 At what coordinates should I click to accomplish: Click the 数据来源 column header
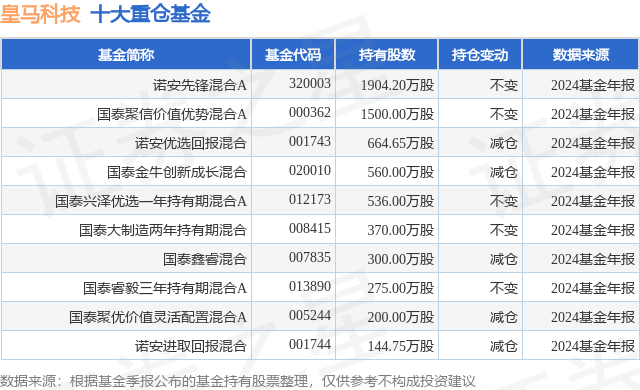point(581,54)
